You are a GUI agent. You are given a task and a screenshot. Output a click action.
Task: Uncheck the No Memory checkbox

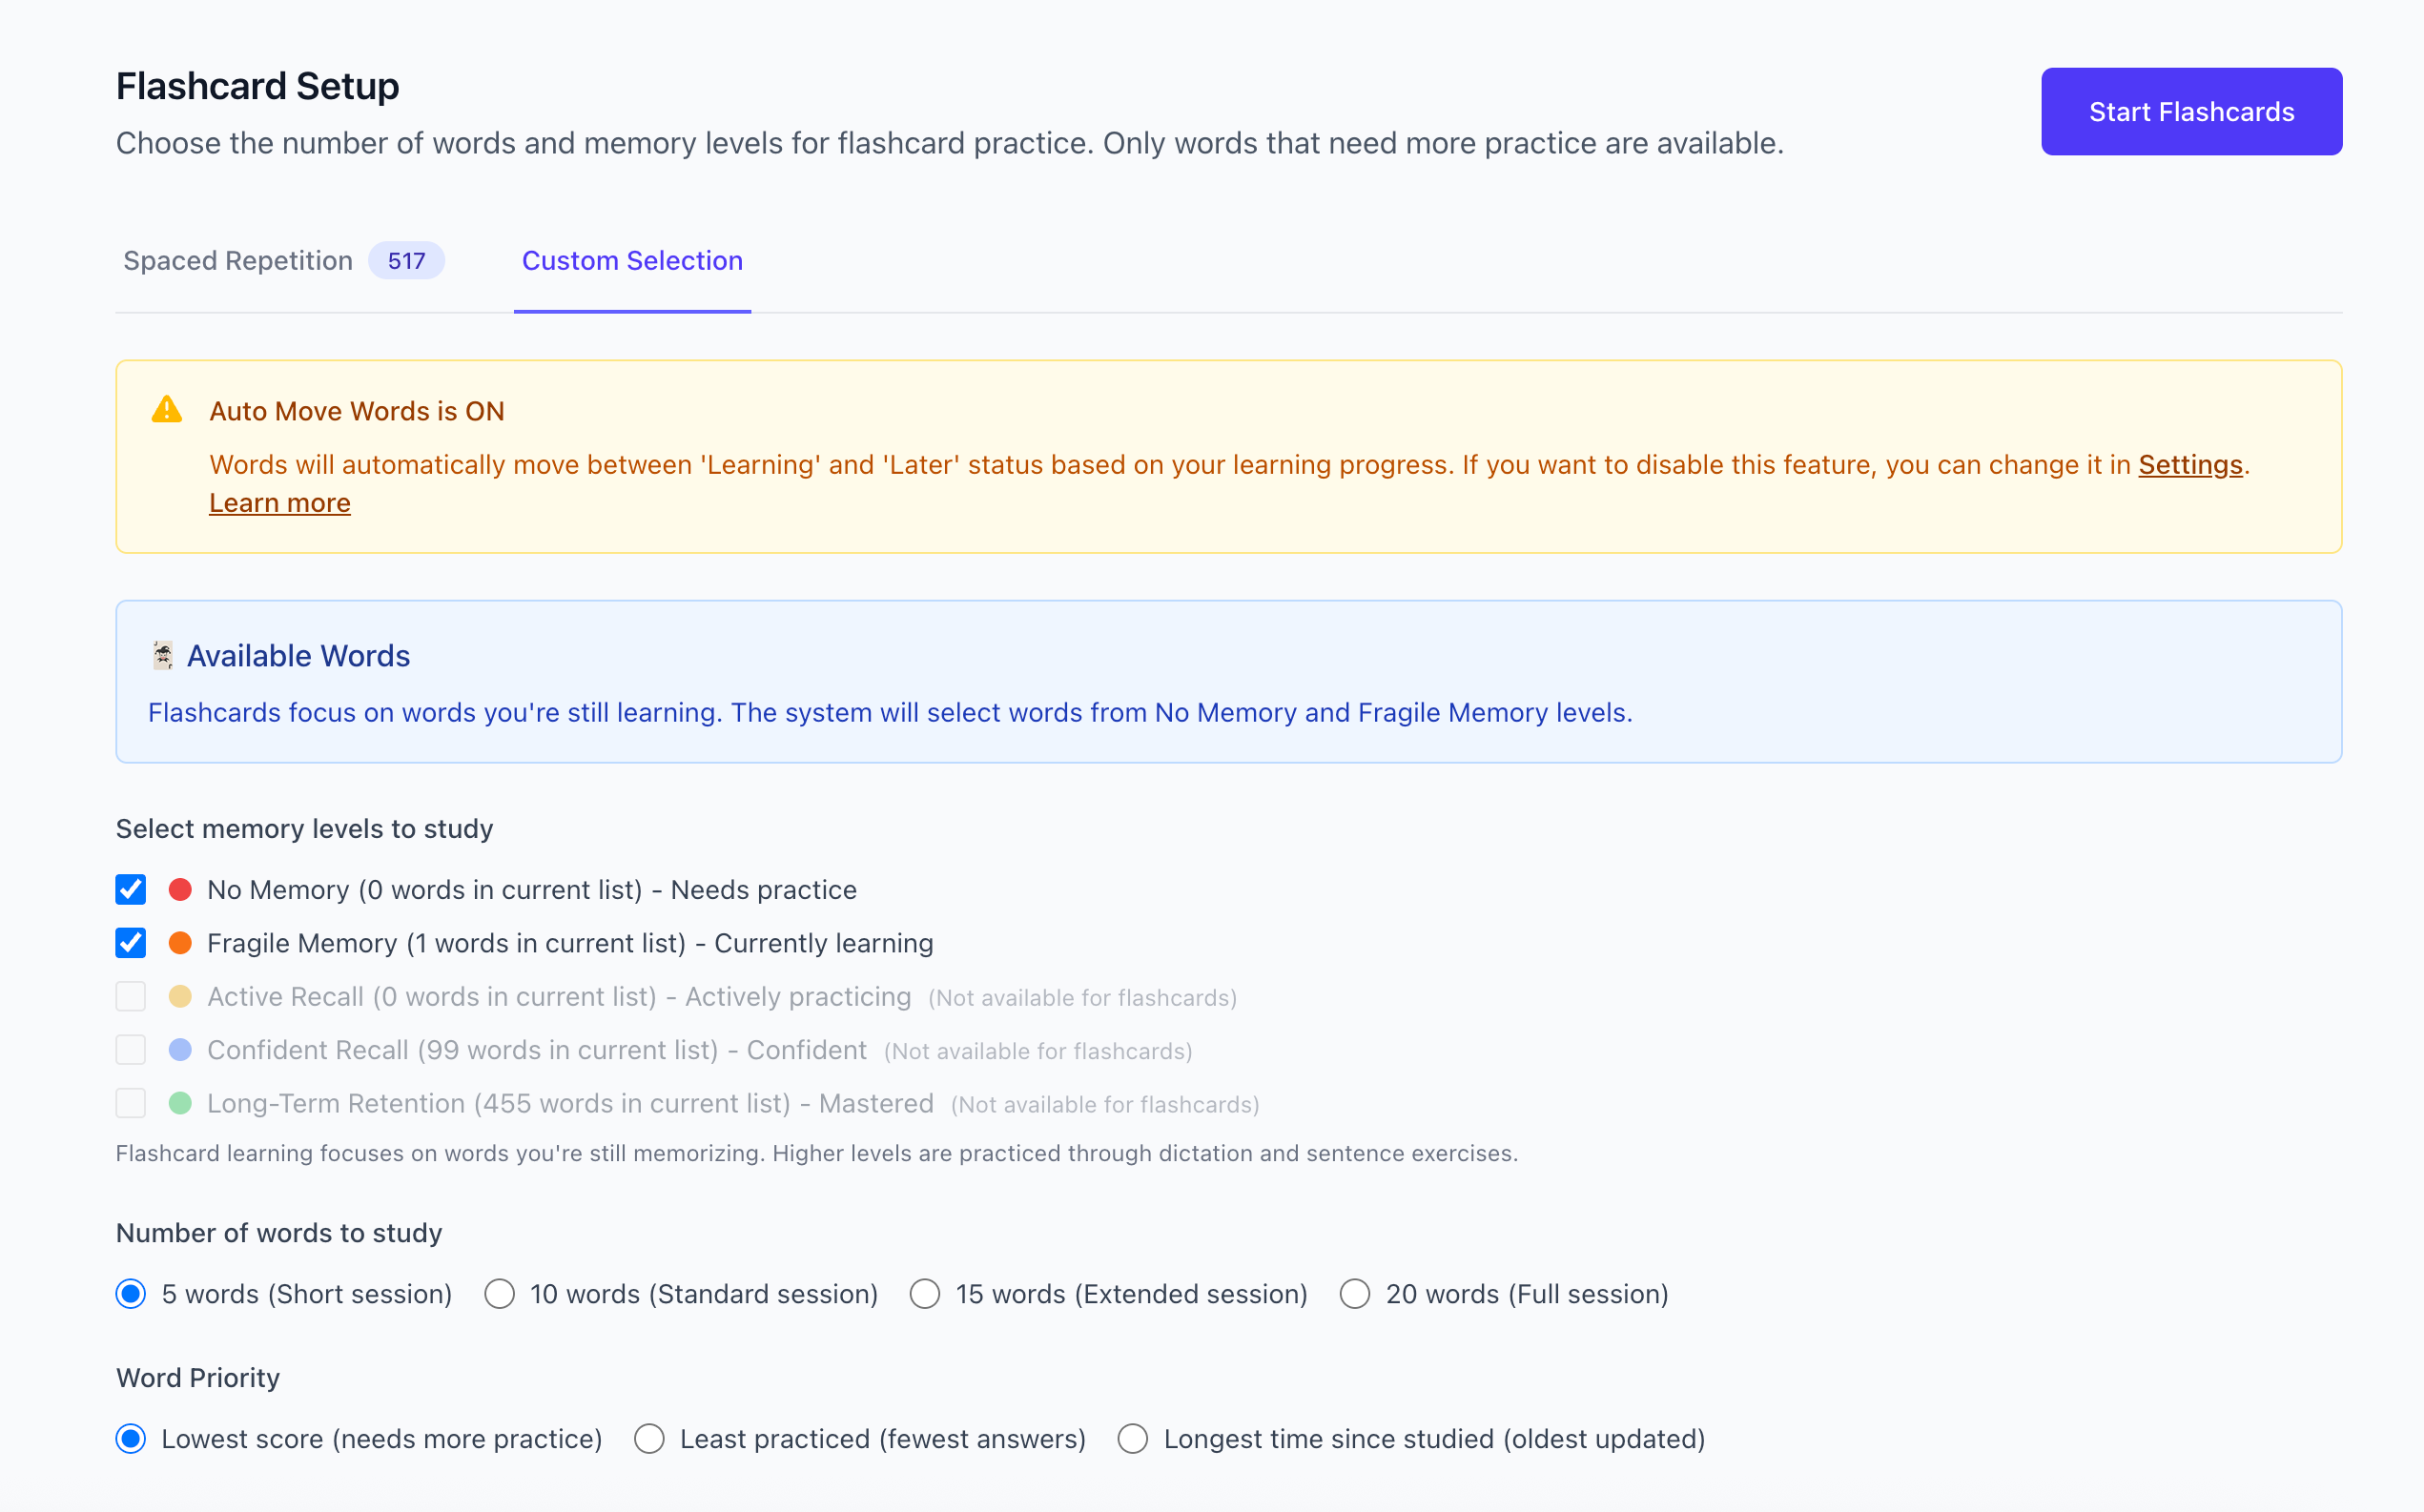pos(131,890)
